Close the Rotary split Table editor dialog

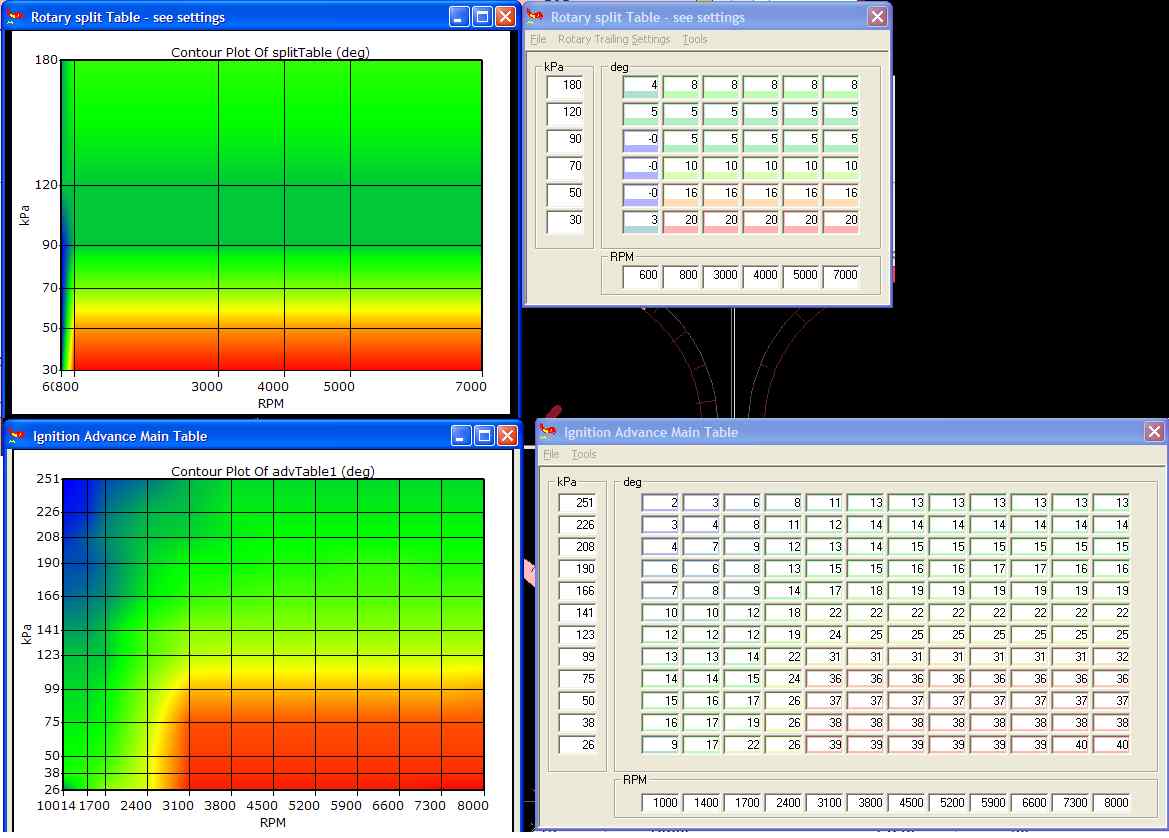tap(877, 16)
